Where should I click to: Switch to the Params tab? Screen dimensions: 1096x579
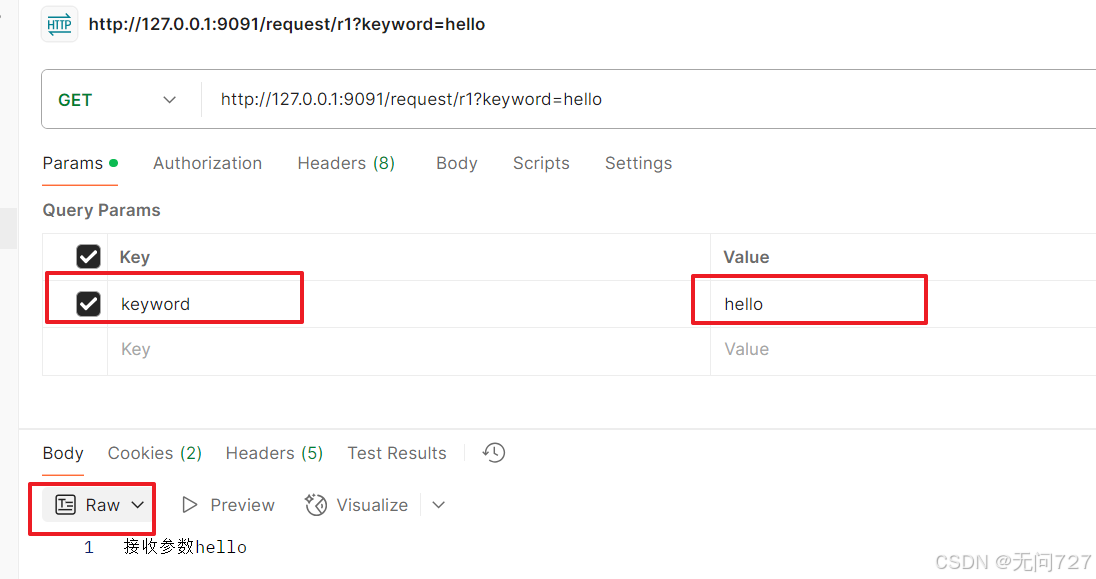80,164
